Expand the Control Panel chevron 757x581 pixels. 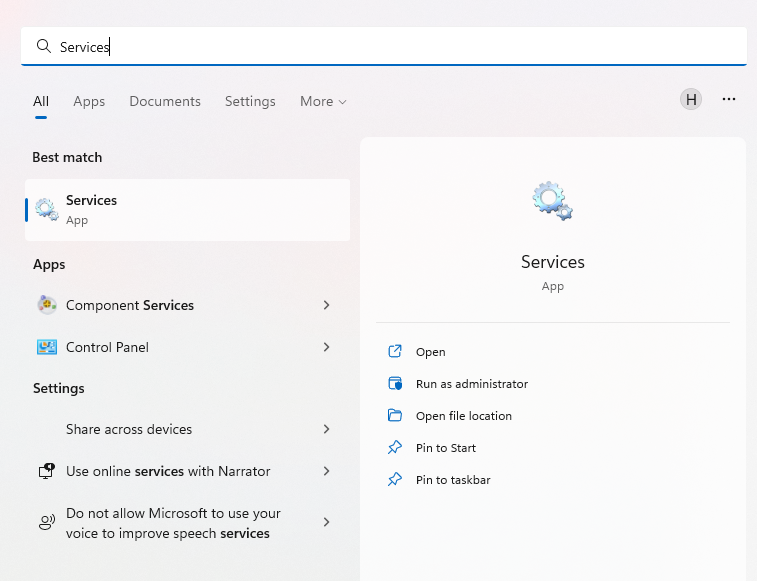click(x=326, y=347)
